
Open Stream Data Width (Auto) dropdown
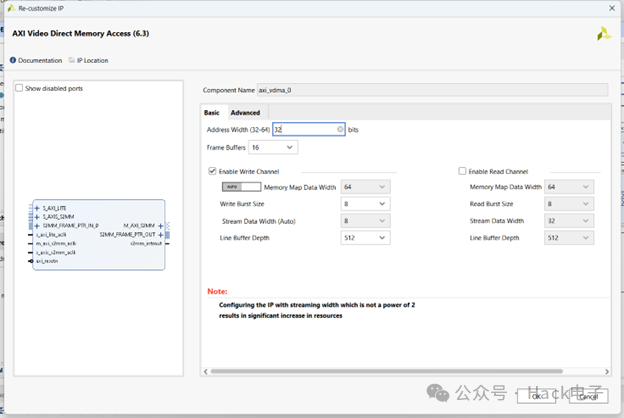coord(365,221)
